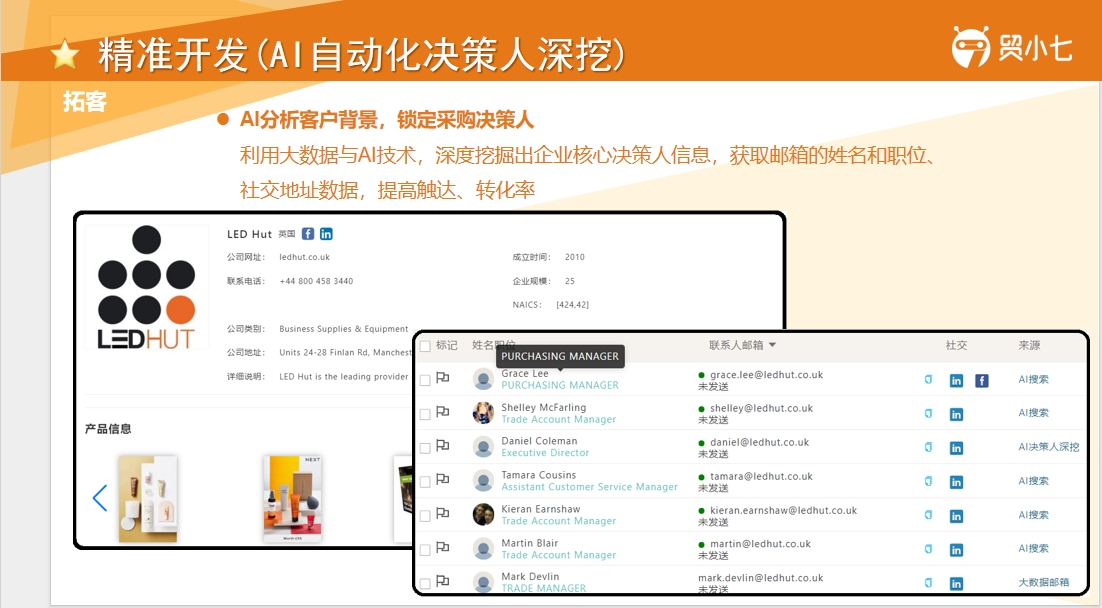This screenshot has height=608, width=1102.
Task: Check the Grace Lee row checkbox
Action: pyautogui.click(x=424, y=380)
